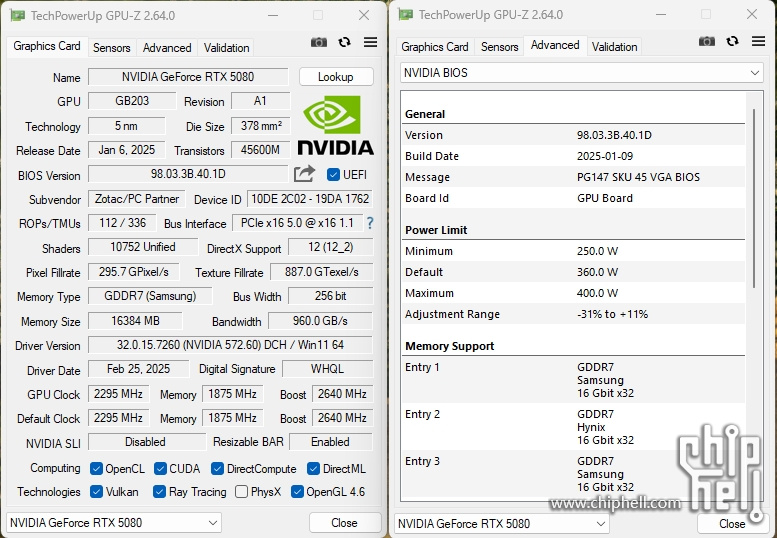Image resolution: width=777 pixels, height=538 pixels.
Task: Toggle the OpenCL checkbox
Action: [97, 469]
